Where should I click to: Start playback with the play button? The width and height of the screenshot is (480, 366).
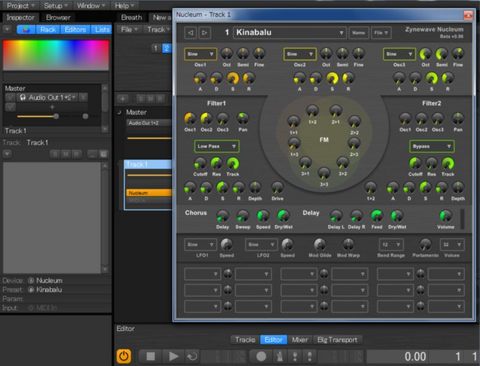173,356
